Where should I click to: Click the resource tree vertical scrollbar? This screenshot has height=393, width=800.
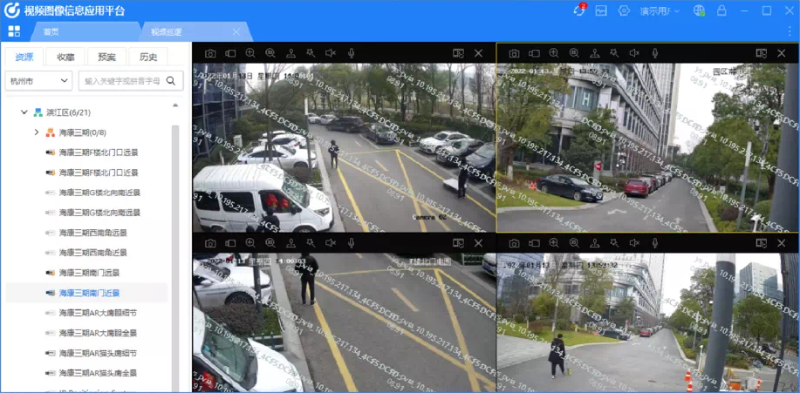tap(175, 255)
